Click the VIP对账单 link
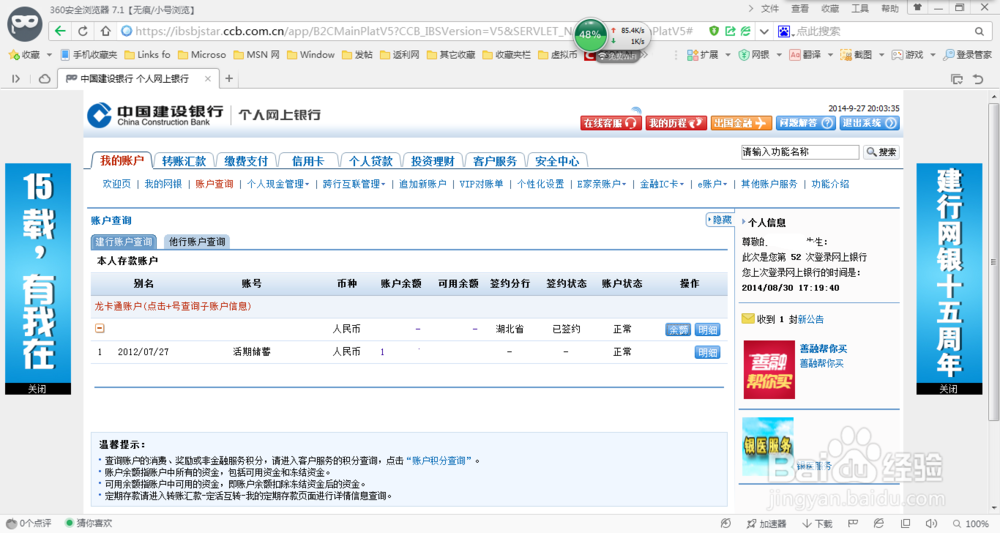1000x533 pixels. 481,184
